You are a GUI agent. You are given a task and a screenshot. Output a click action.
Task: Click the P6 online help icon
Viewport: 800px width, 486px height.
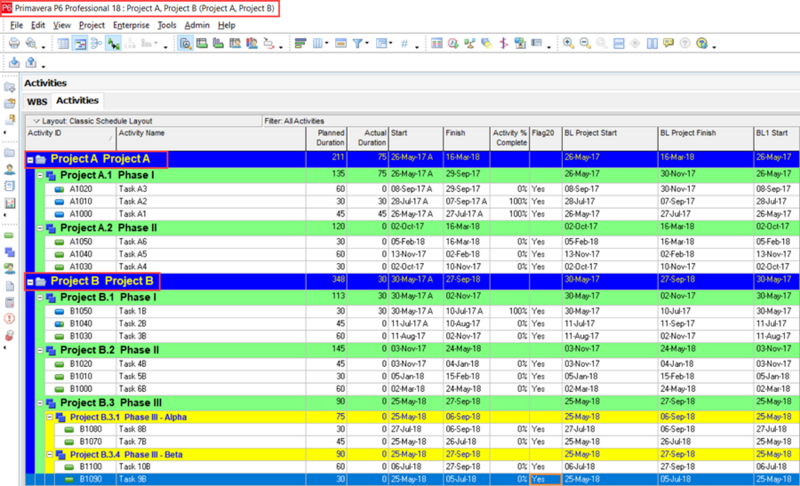[702, 44]
